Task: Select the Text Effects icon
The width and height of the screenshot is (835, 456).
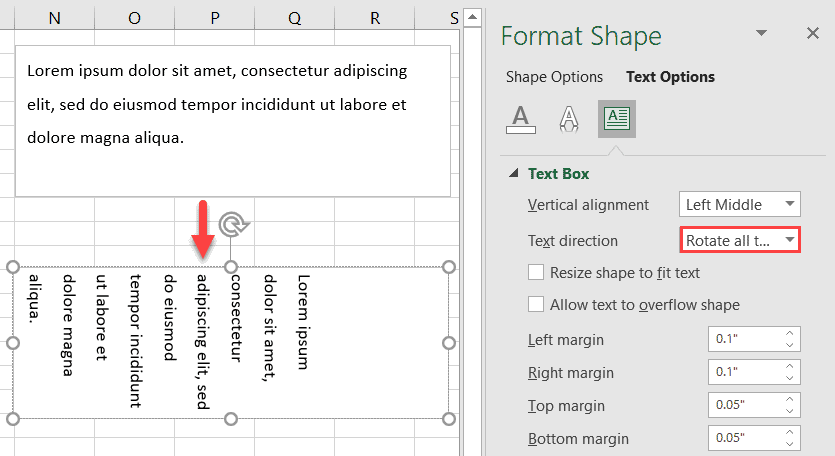Action: 568,119
